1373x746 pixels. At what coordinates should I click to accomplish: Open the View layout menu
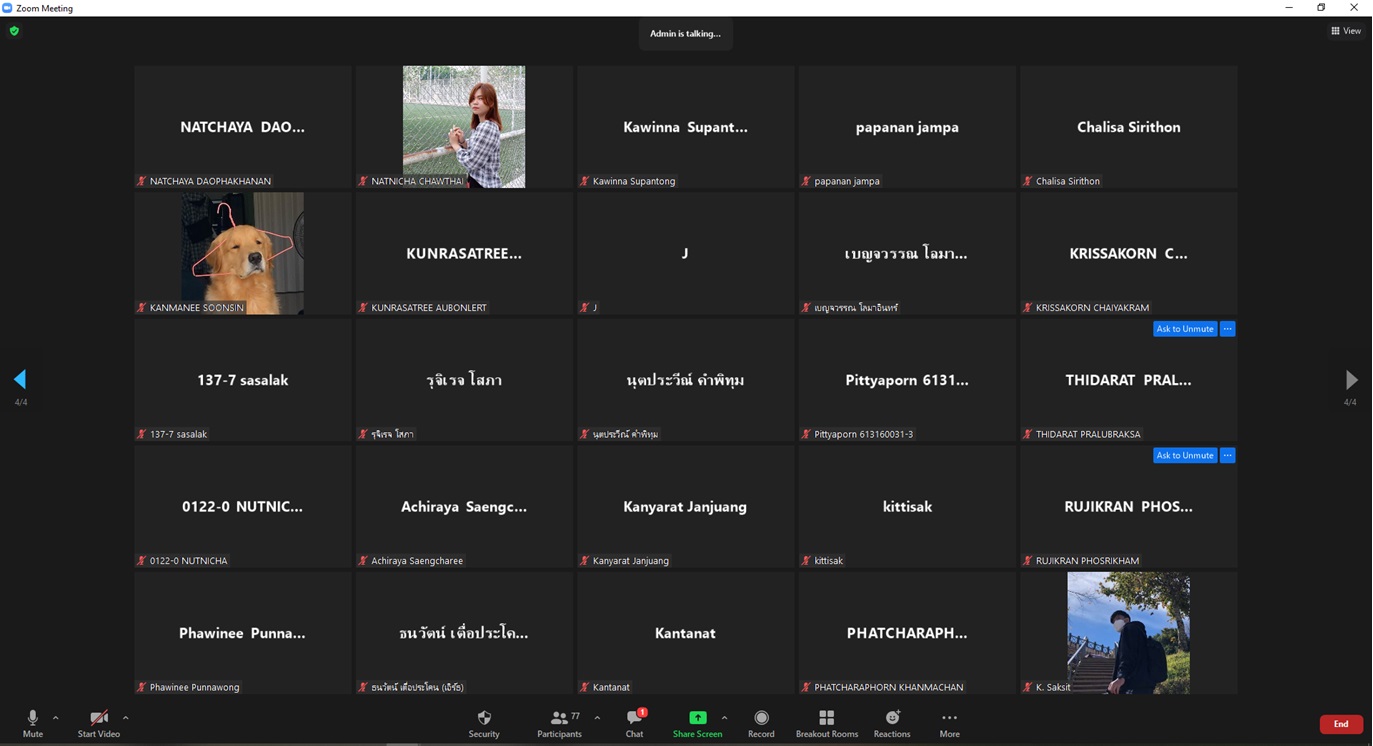coord(1345,31)
